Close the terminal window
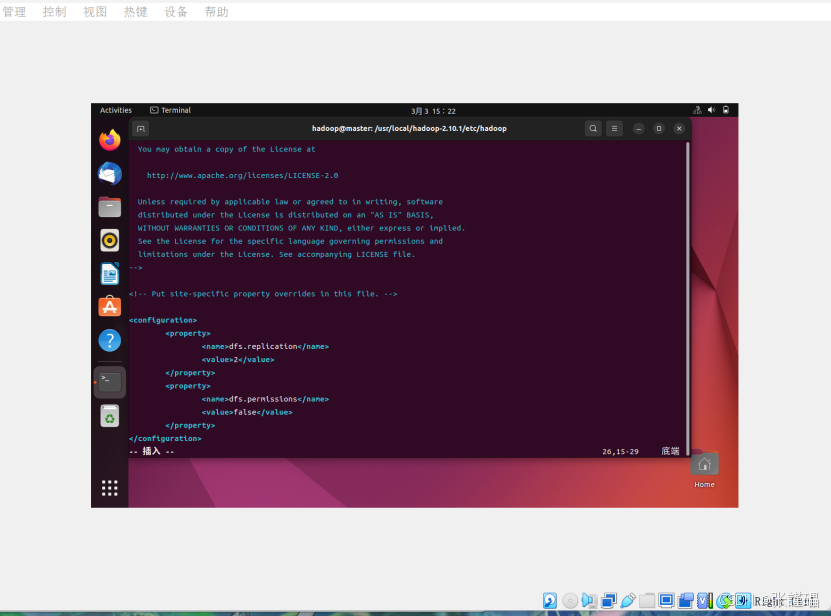 pyautogui.click(x=679, y=128)
